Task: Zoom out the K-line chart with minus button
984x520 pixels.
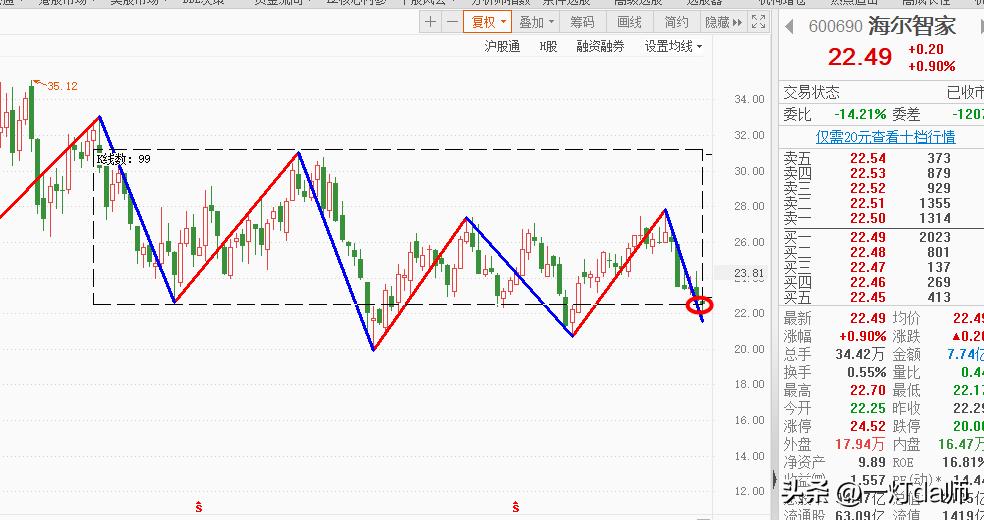Action: coord(452,23)
